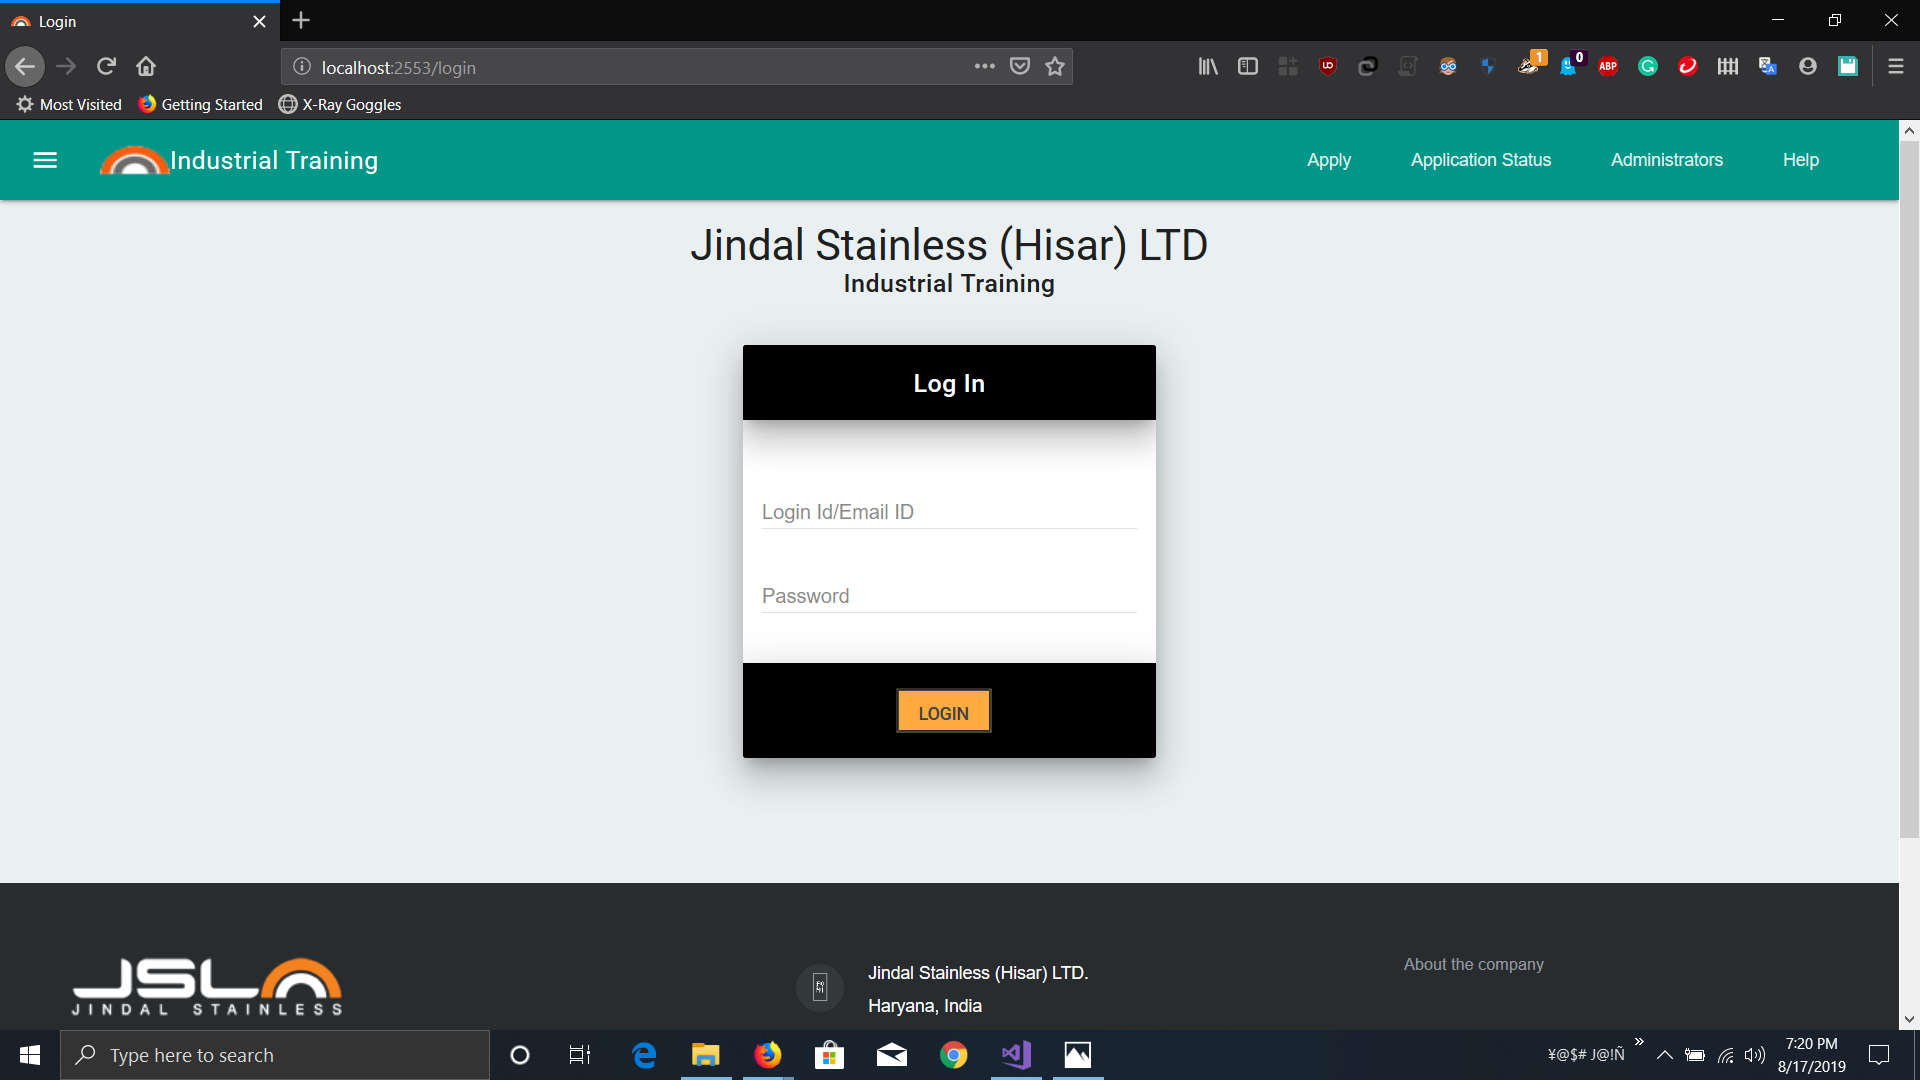Open the uBlock Origin extension
Viewport: 1920px width, 1080px height.
(1328, 66)
